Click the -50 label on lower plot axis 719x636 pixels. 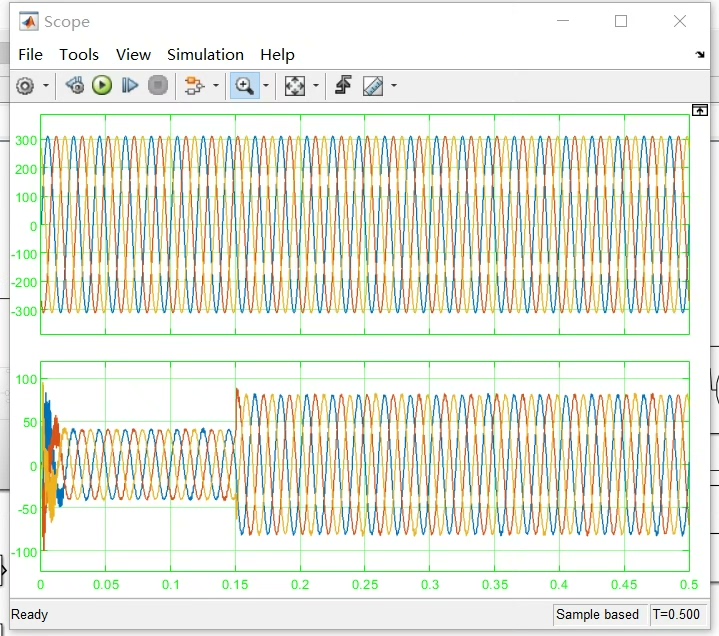27,509
